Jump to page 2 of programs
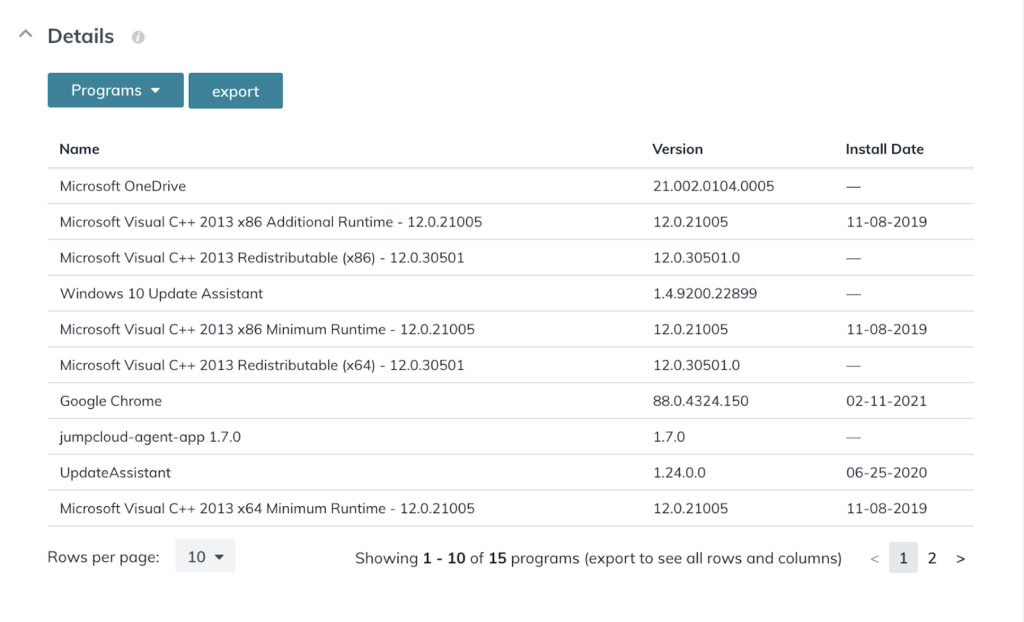 tap(932, 558)
